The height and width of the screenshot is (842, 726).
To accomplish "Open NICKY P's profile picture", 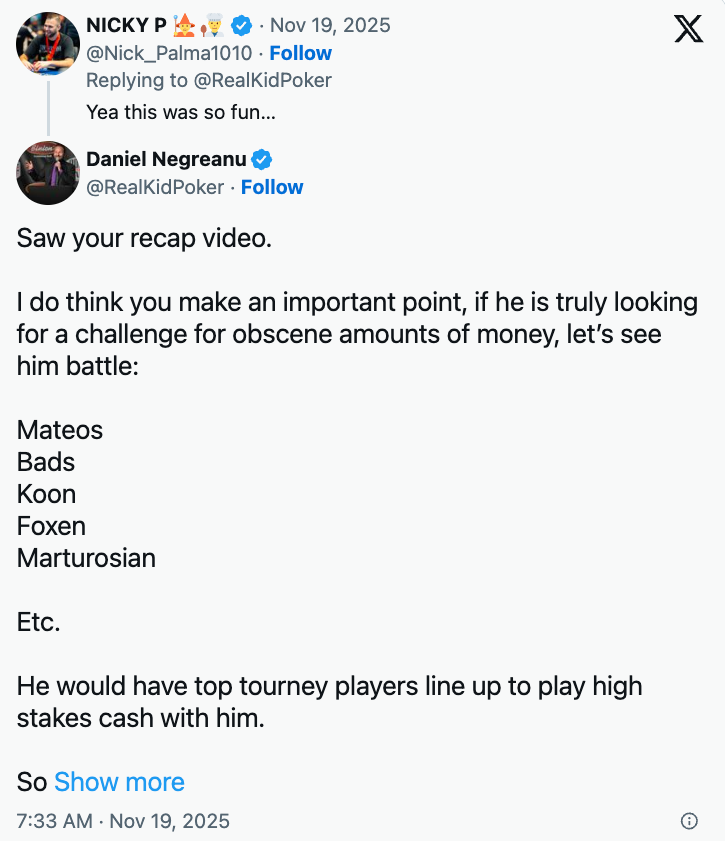I will [x=48, y=44].
